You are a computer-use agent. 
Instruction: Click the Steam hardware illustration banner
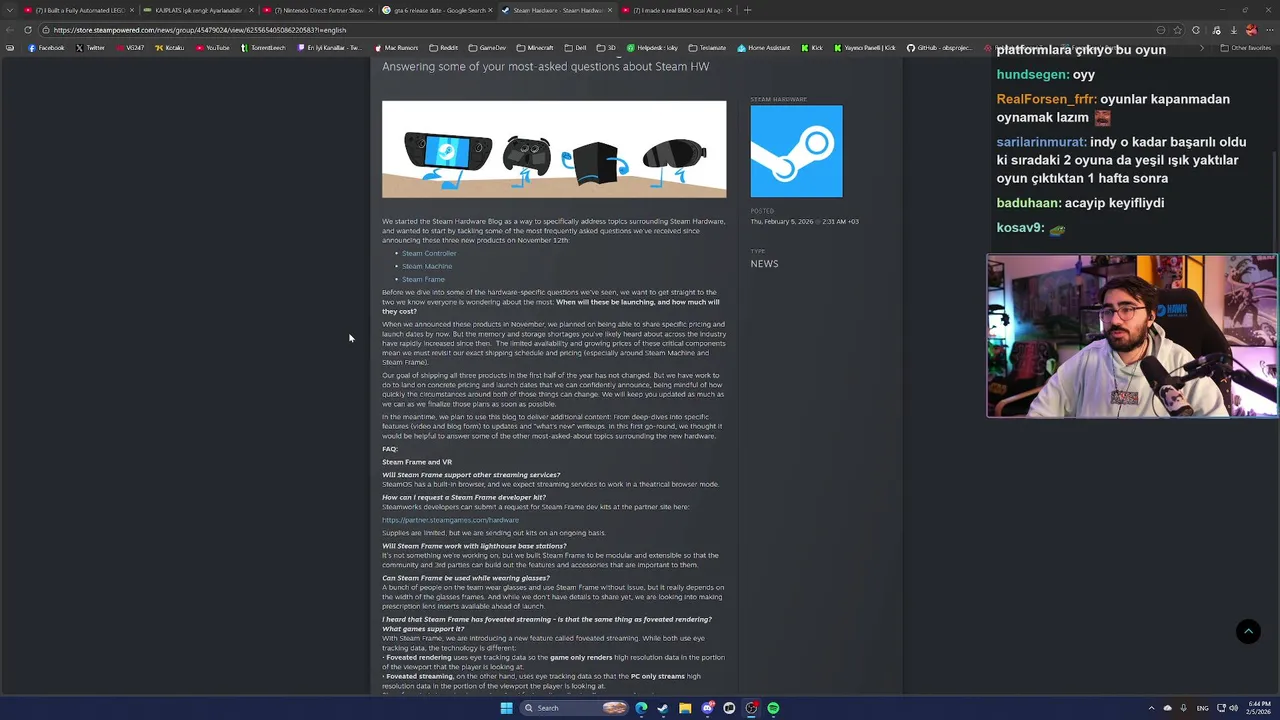554,149
